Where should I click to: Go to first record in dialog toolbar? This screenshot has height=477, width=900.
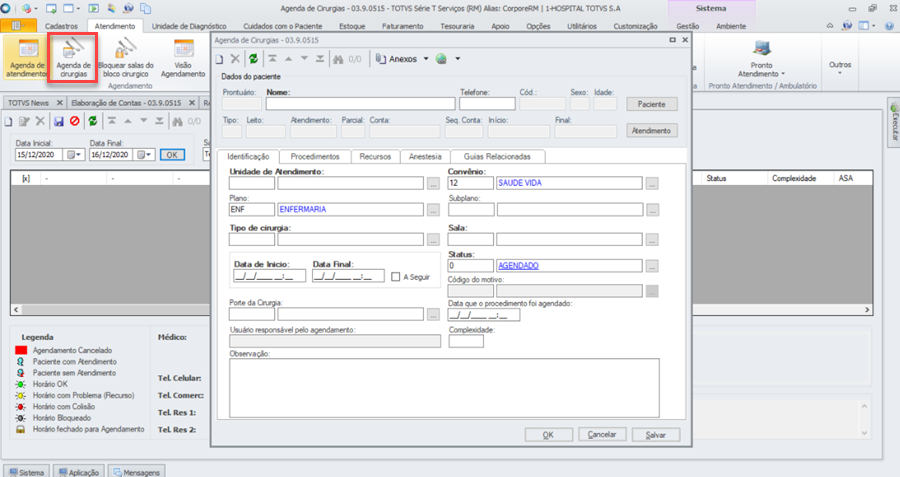point(273,59)
